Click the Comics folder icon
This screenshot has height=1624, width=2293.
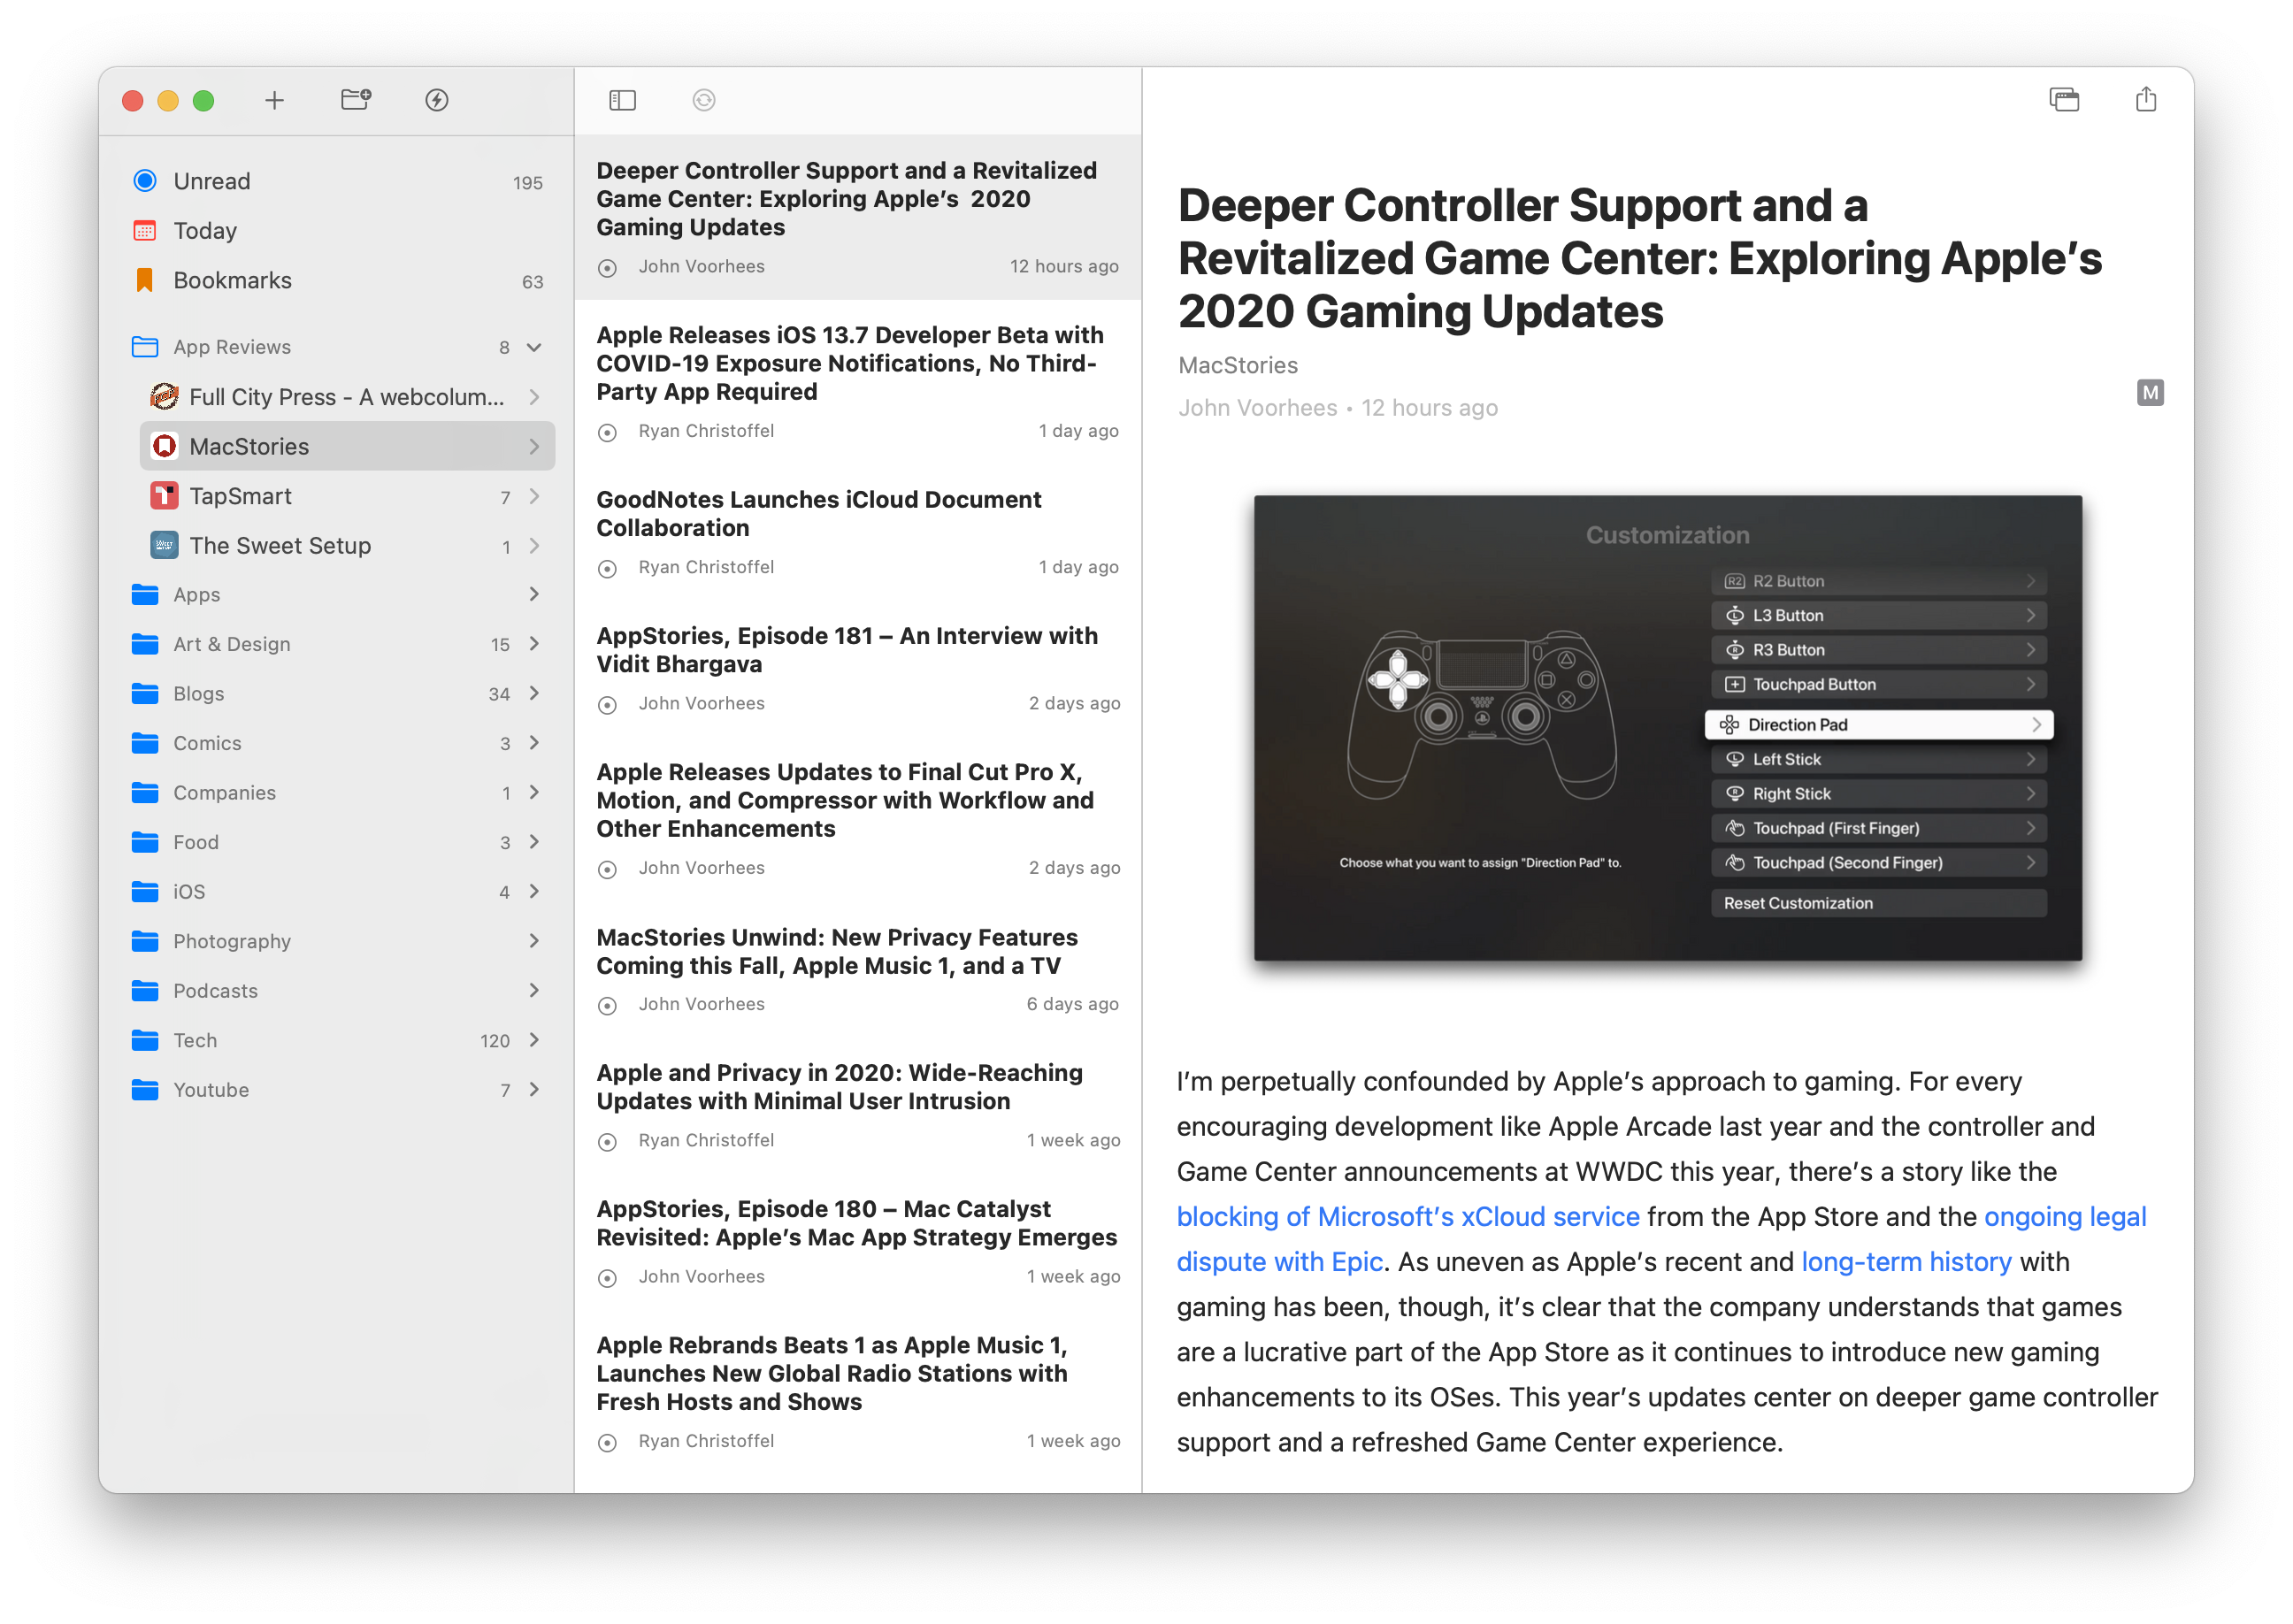point(145,743)
